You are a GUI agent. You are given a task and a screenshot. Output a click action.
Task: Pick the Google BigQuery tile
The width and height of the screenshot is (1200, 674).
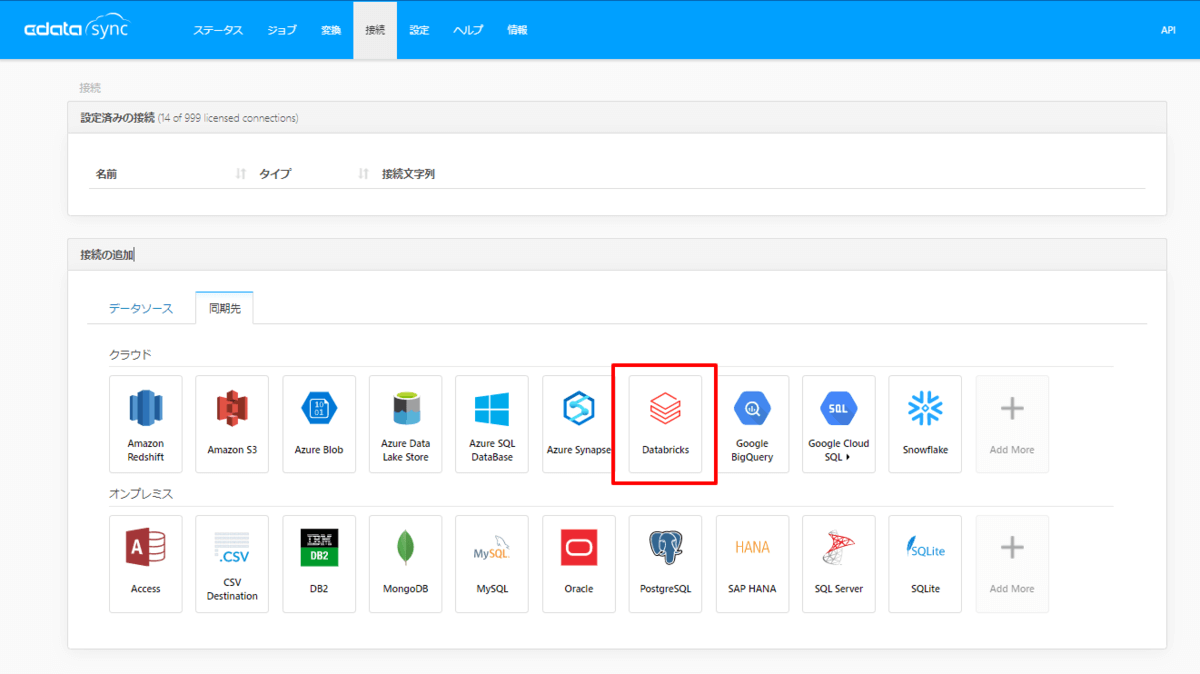point(752,424)
